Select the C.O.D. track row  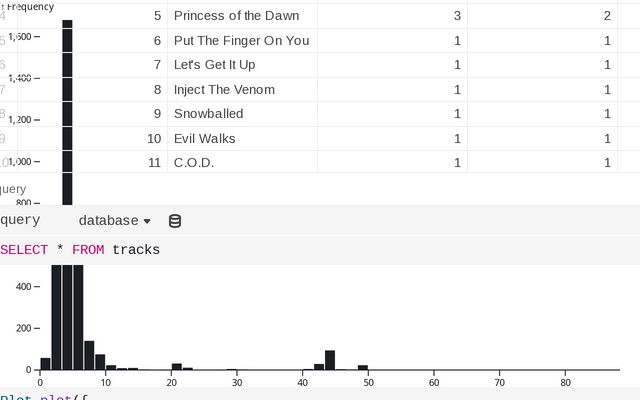click(x=194, y=162)
